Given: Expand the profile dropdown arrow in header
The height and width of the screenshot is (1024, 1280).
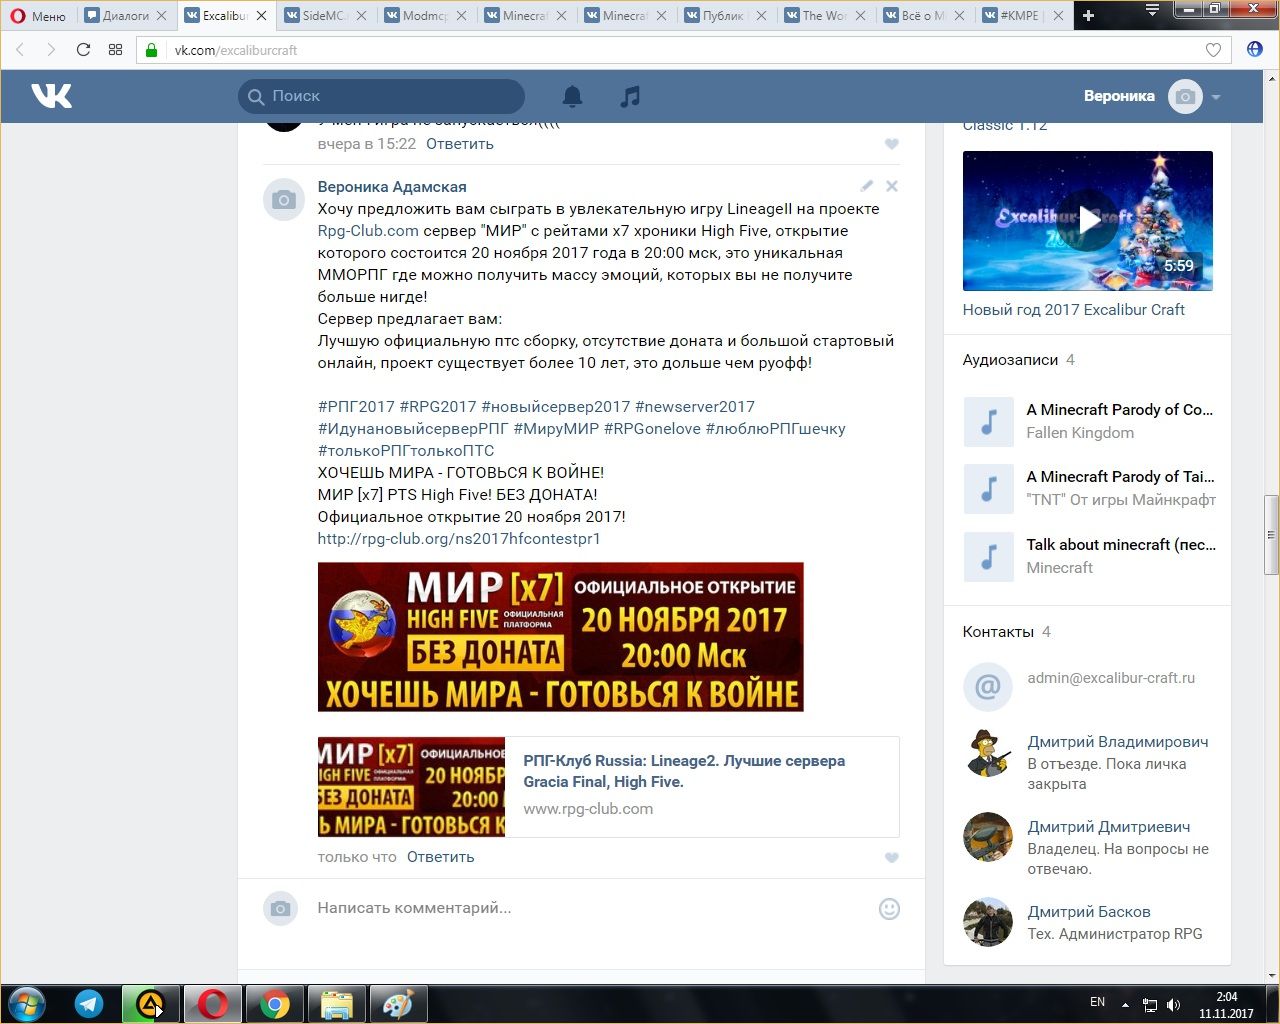Looking at the screenshot, I should [x=1216, y=97].
